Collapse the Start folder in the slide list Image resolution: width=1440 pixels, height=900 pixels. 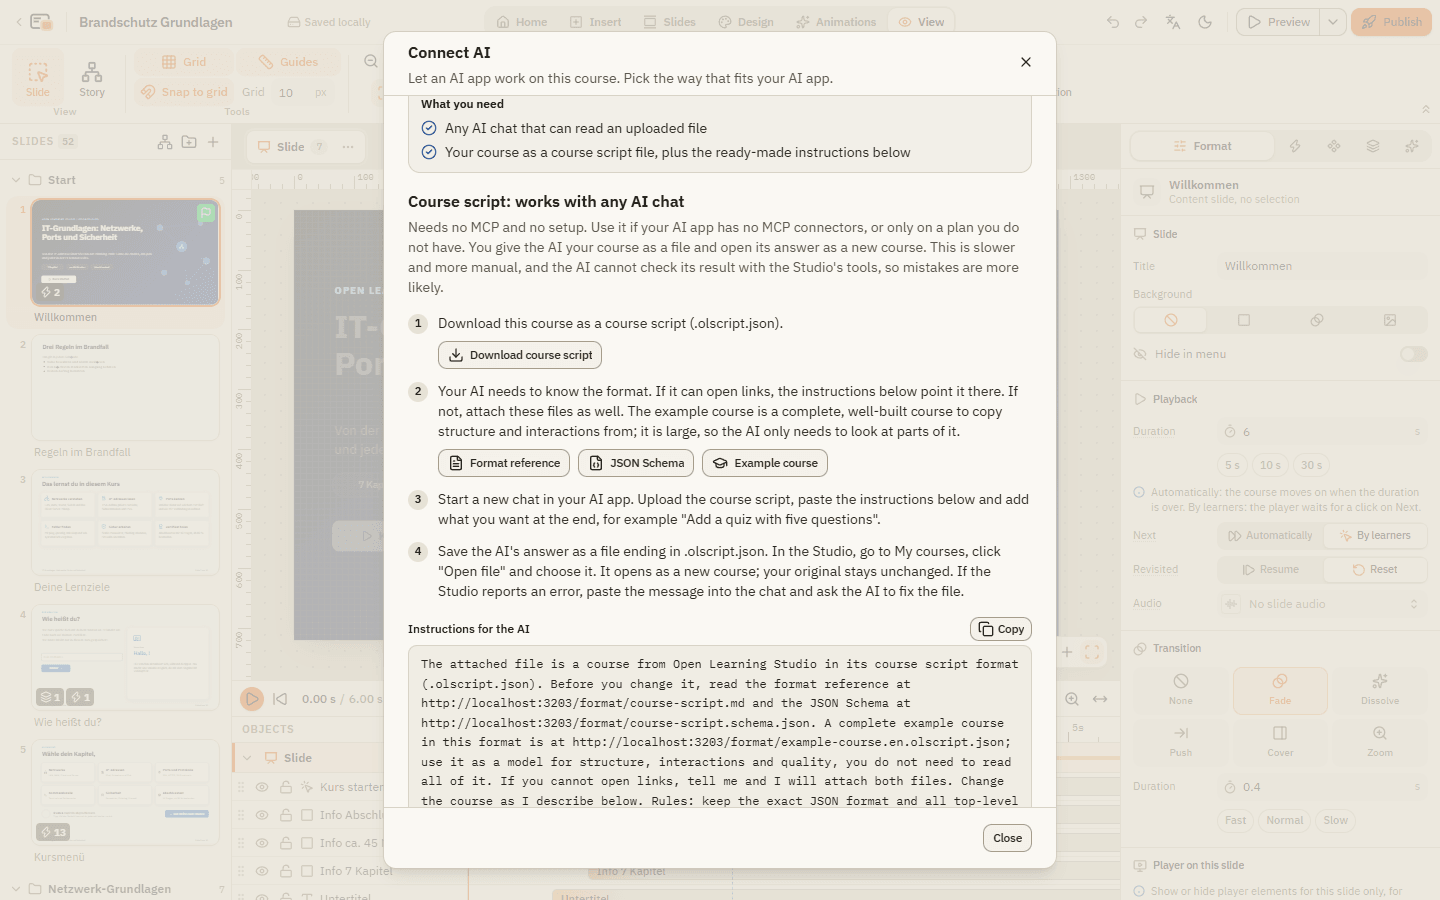(x=16, y=180)
